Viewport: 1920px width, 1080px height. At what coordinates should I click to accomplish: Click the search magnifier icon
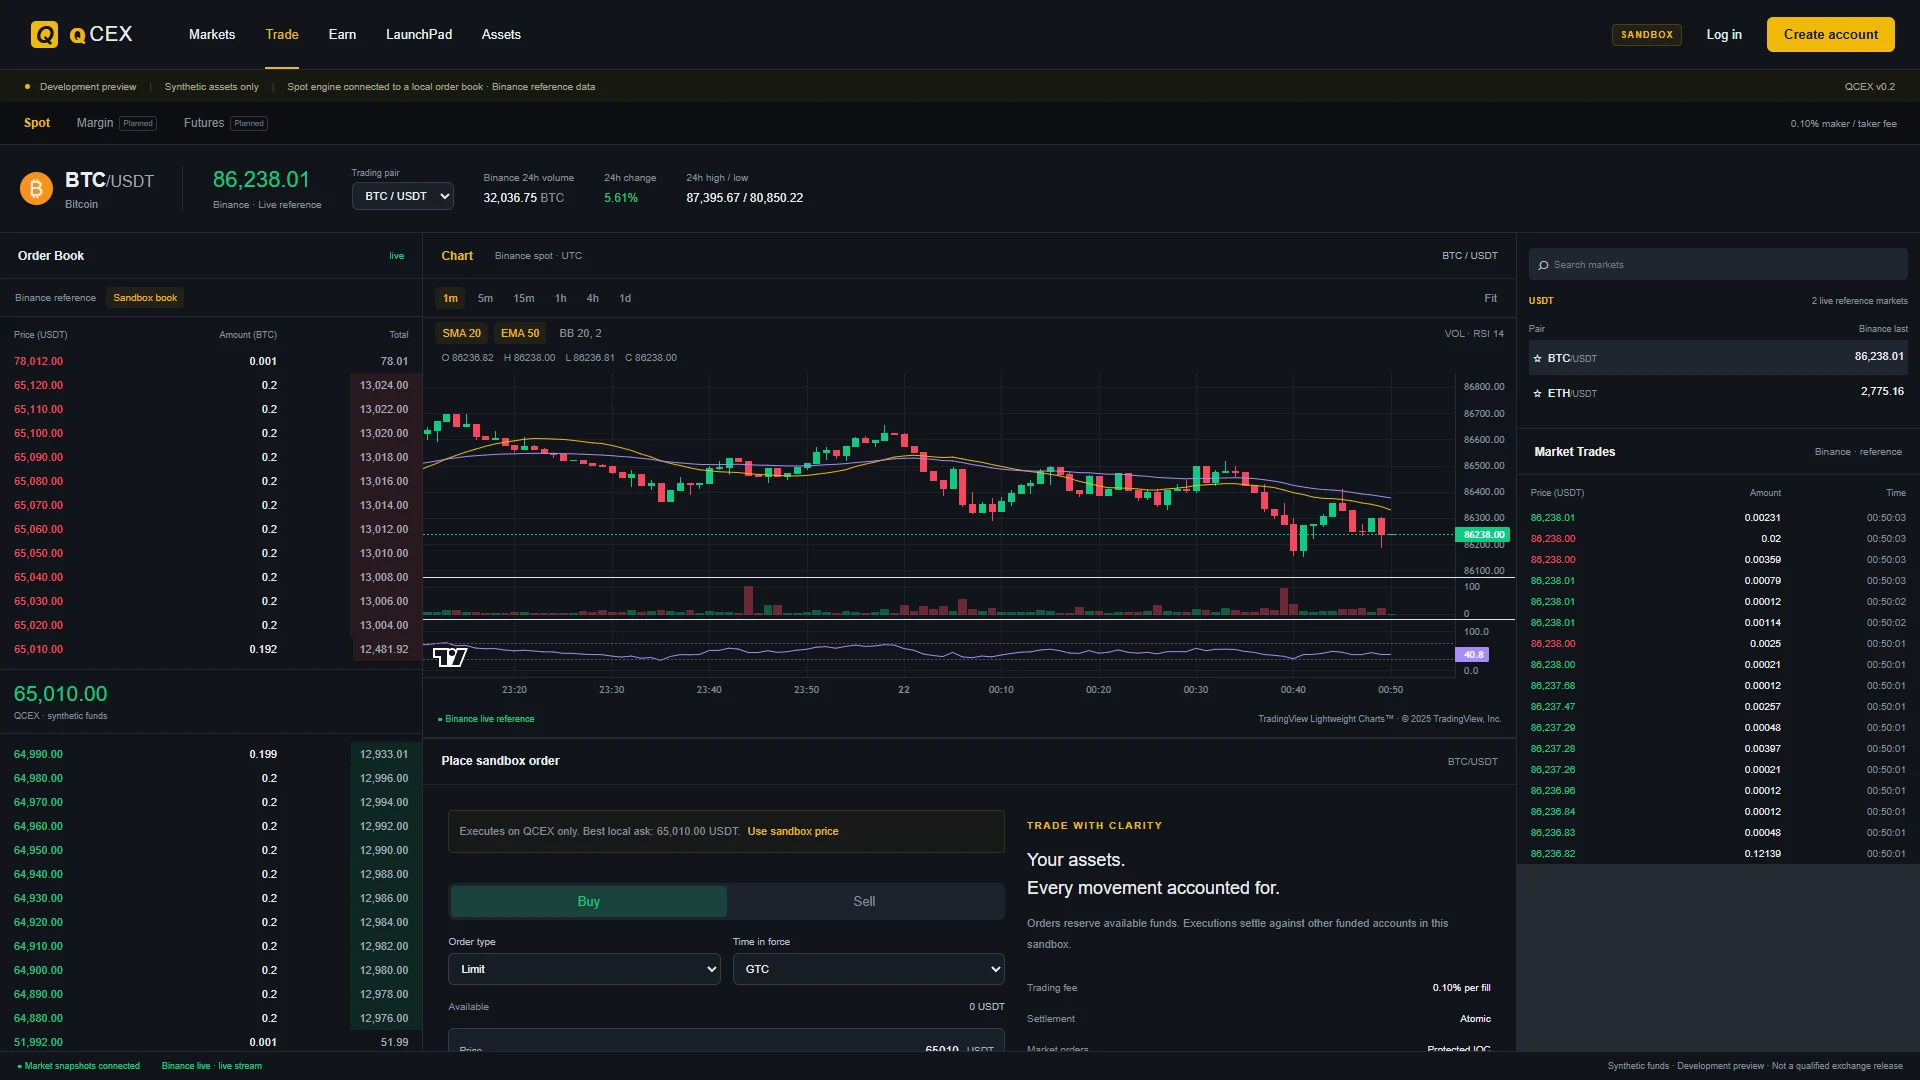(1543, 265)
